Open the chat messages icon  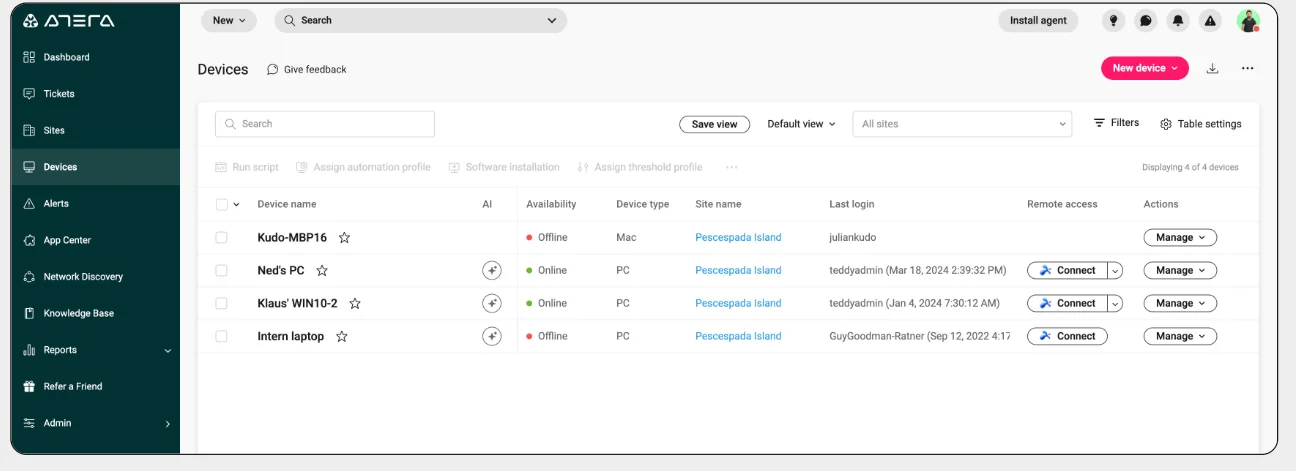point(1146,20)
